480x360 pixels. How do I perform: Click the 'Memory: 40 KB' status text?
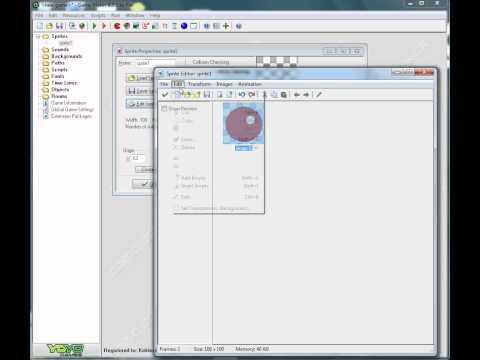pyautogui.click(x=252, y=349)
